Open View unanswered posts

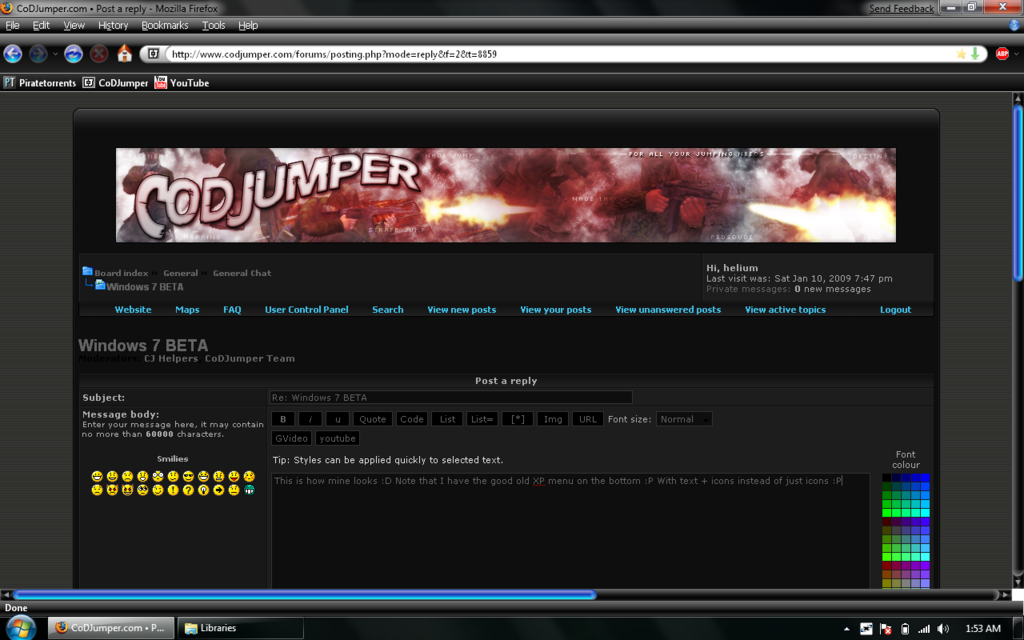[668, 310]
